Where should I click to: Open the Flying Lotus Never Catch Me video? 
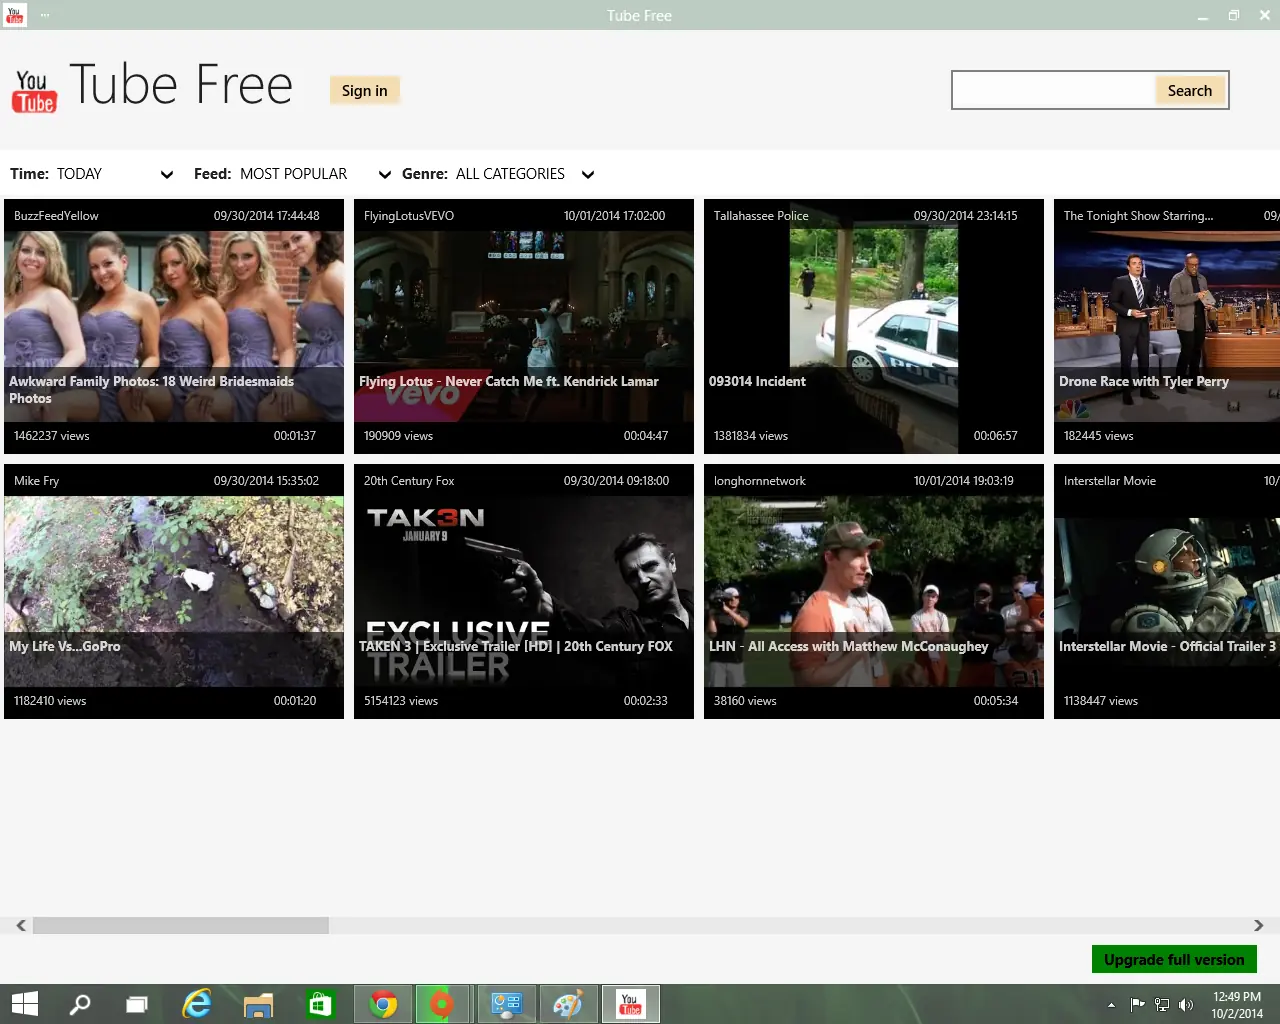(524, 326)
